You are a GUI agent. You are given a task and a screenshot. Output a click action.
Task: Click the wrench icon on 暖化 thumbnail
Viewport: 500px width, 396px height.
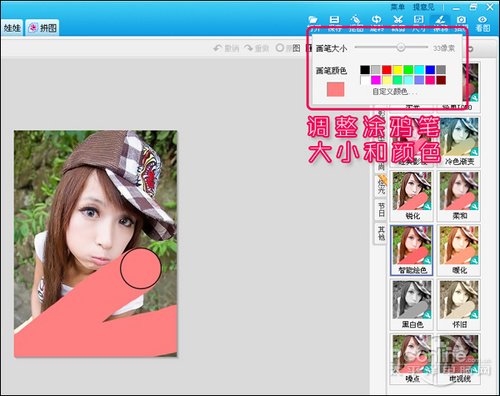click(474, 260)
